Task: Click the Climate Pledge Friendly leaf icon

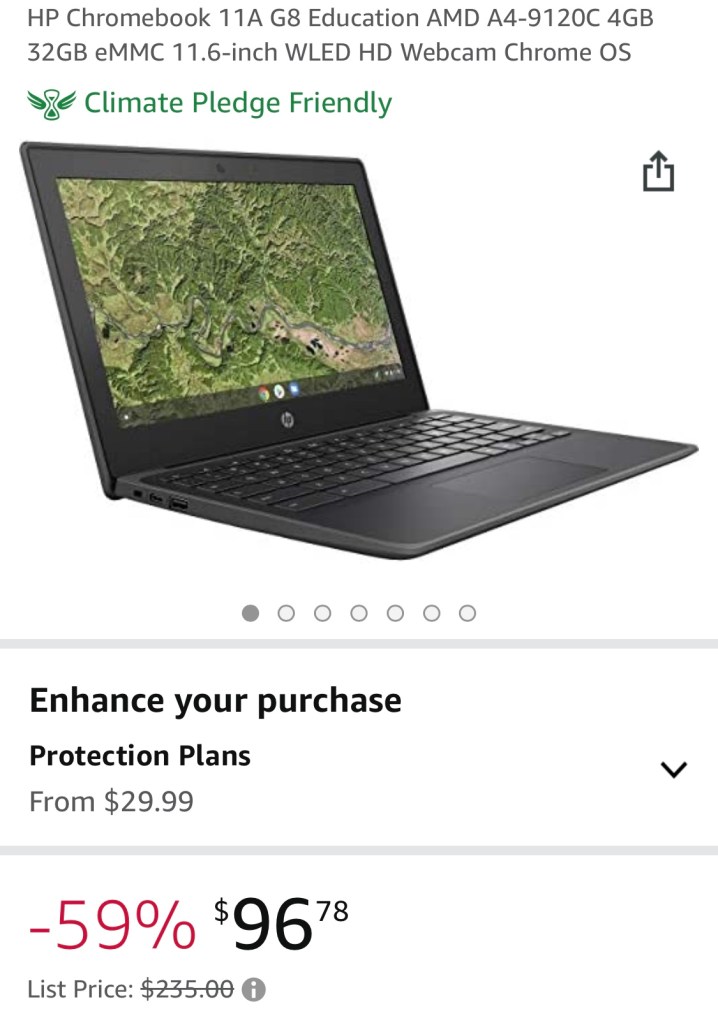Action: [x=51, y=104]
